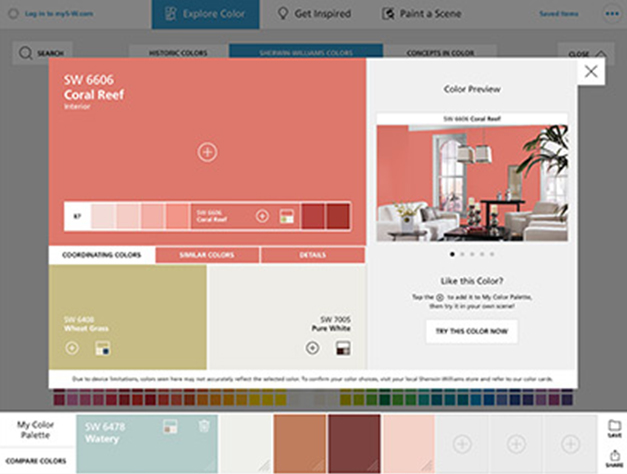627x474 pixels.
Task: Select the darkest red swatch in color strip
Action: 338,216
